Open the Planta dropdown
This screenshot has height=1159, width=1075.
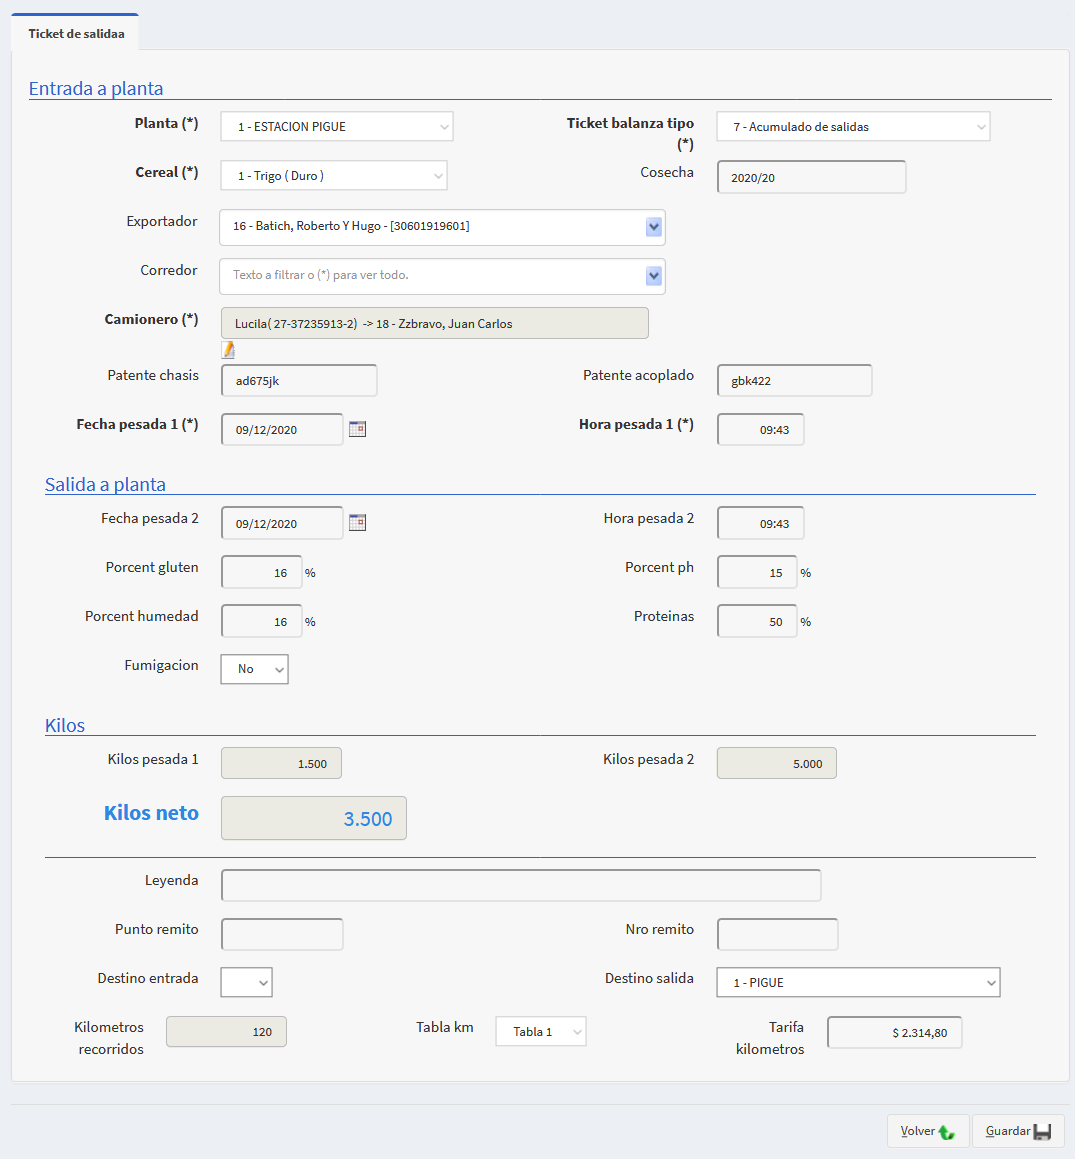337,127
